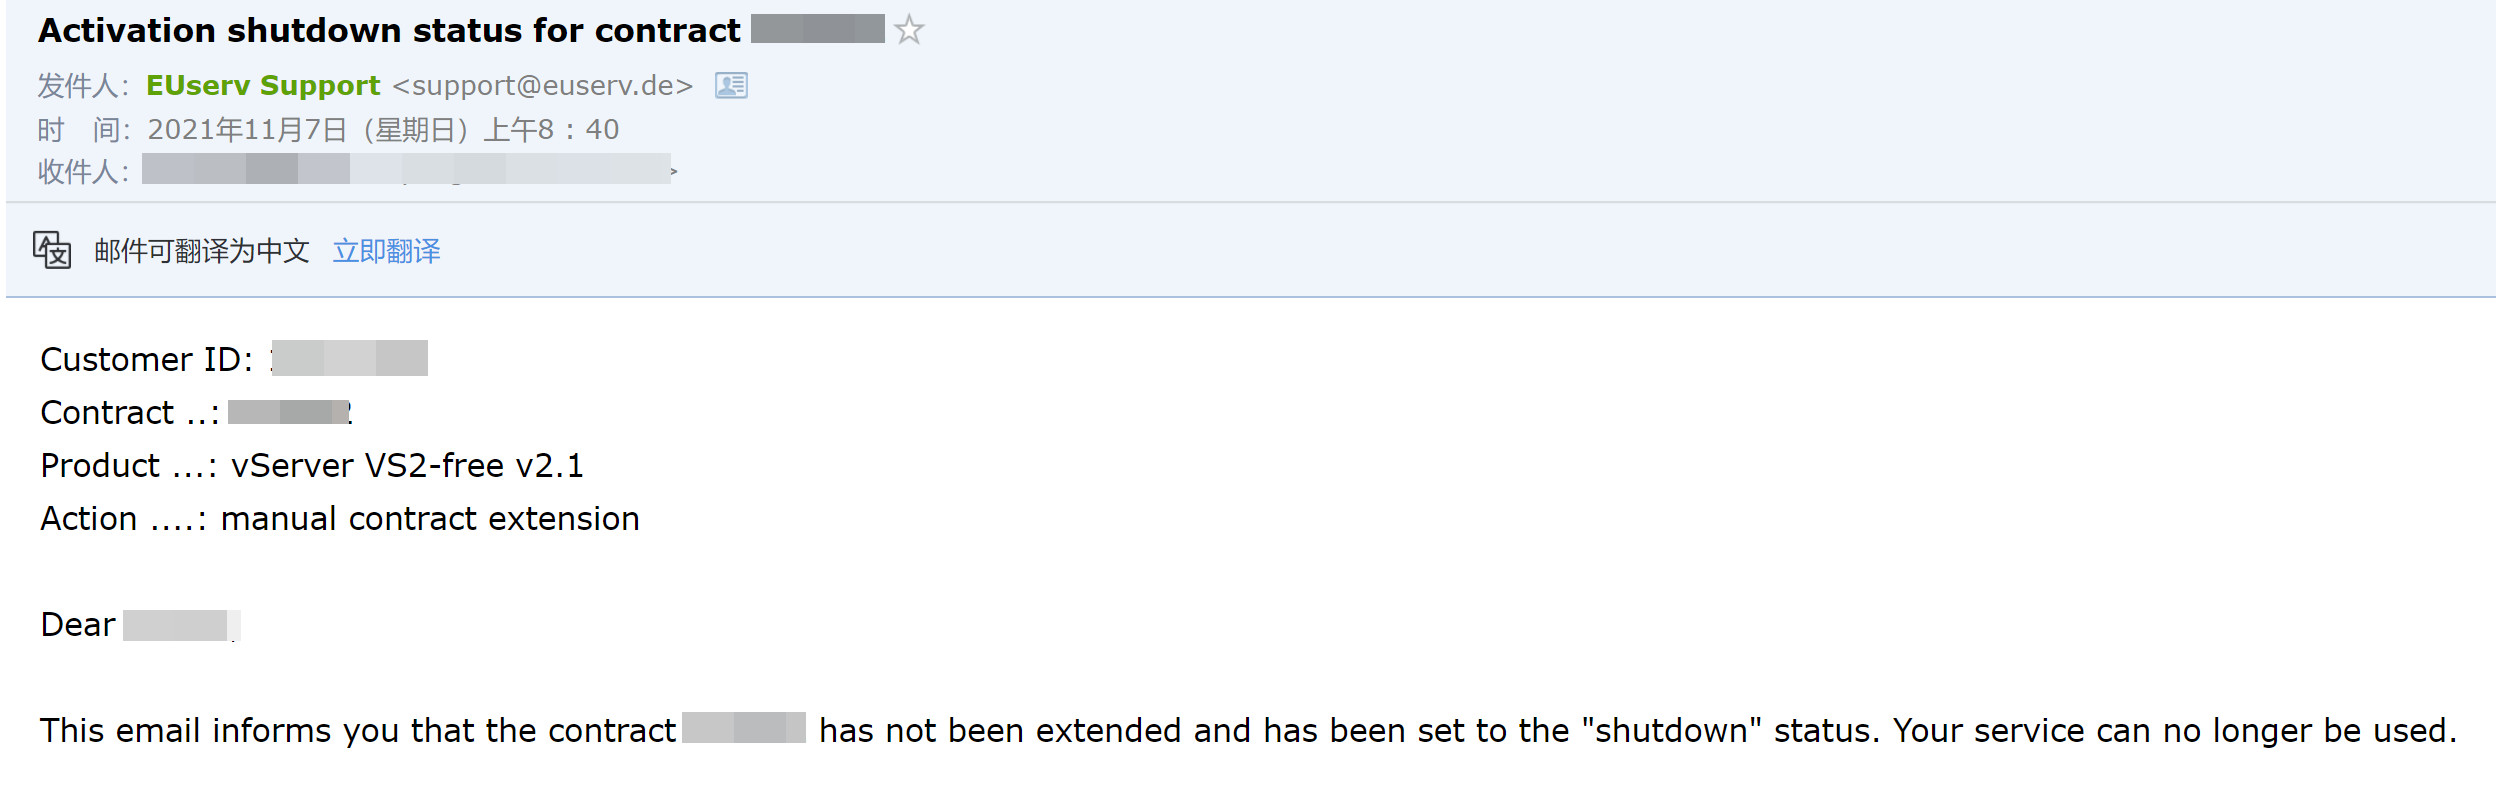Star the Activation shutdown status email
2496x794 pixels.
click(x=909, y=30)
